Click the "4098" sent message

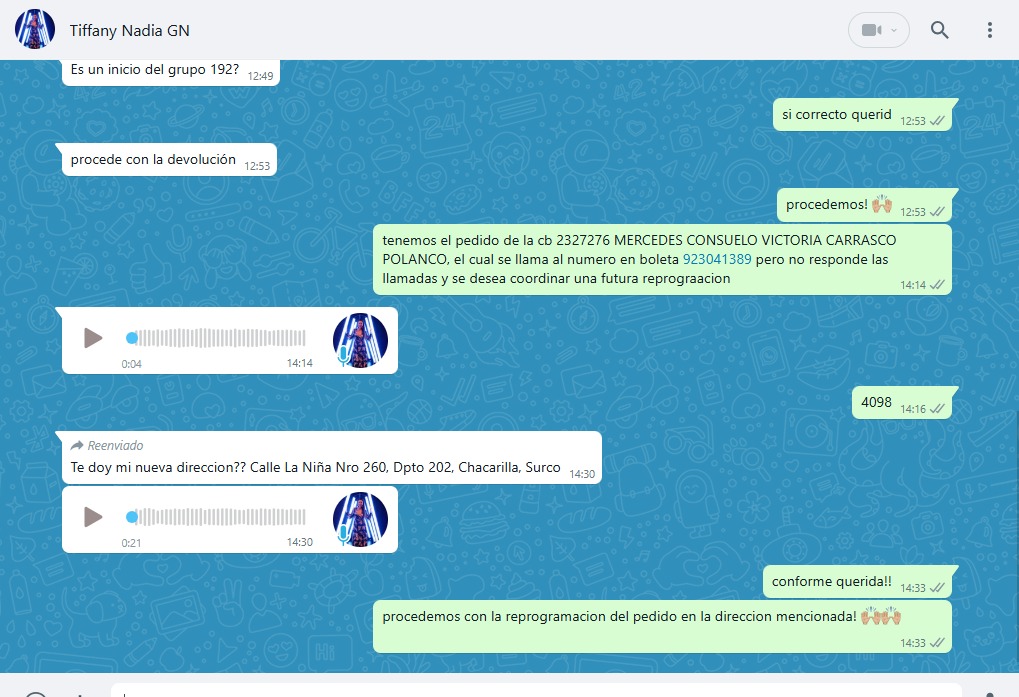click(x=876, y=403)
